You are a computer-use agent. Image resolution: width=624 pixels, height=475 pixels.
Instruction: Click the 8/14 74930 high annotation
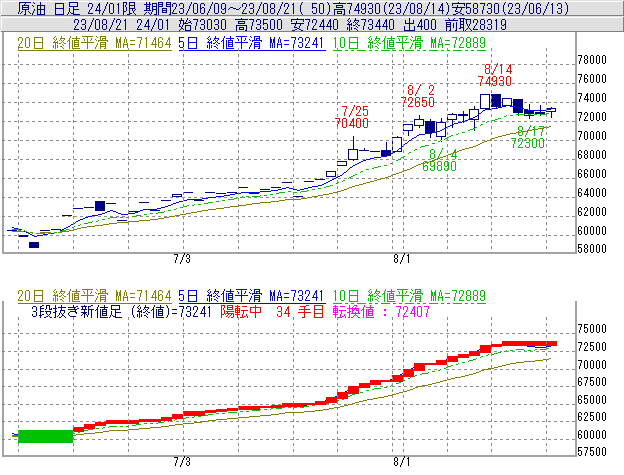pos(495,75)
